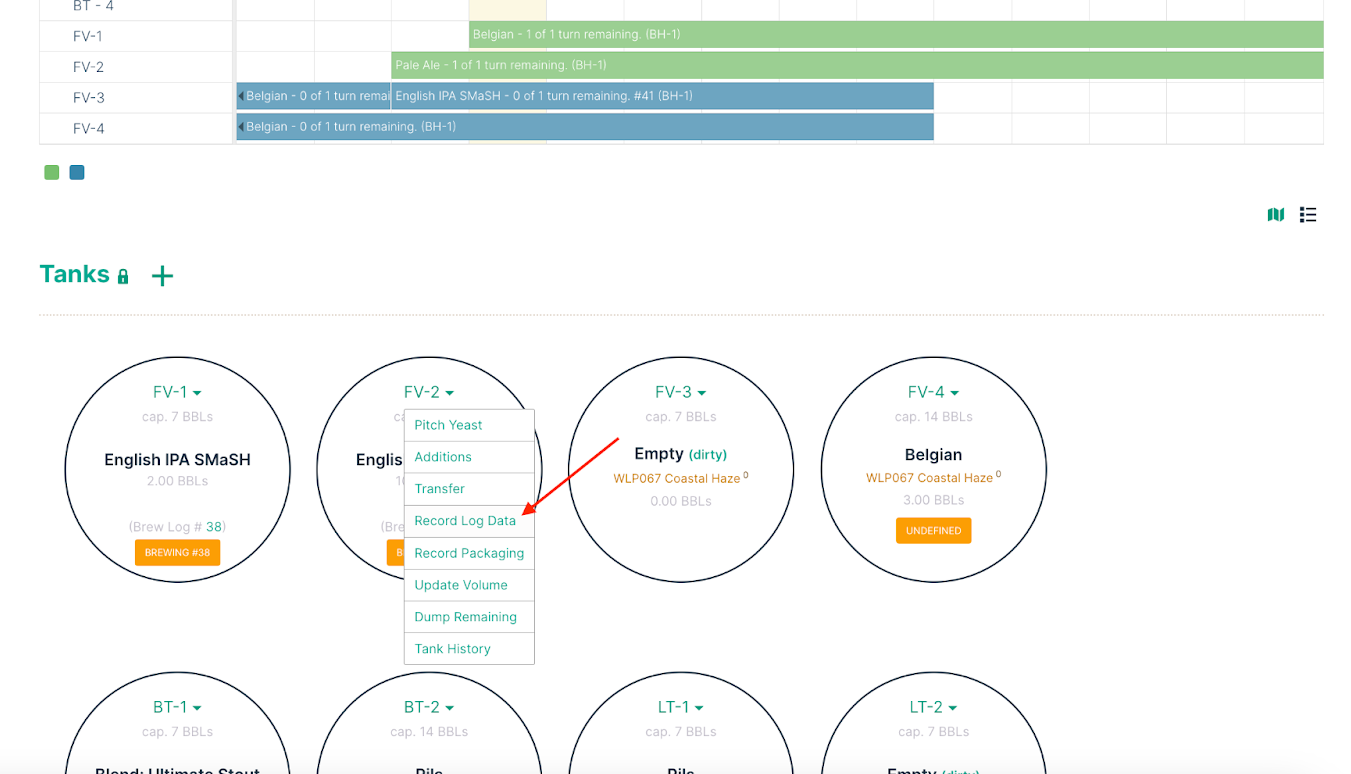Click 2.00 BBLs volume in FV-1
The height and width of the screenshot is (774, 1351).
coord(177,481)
